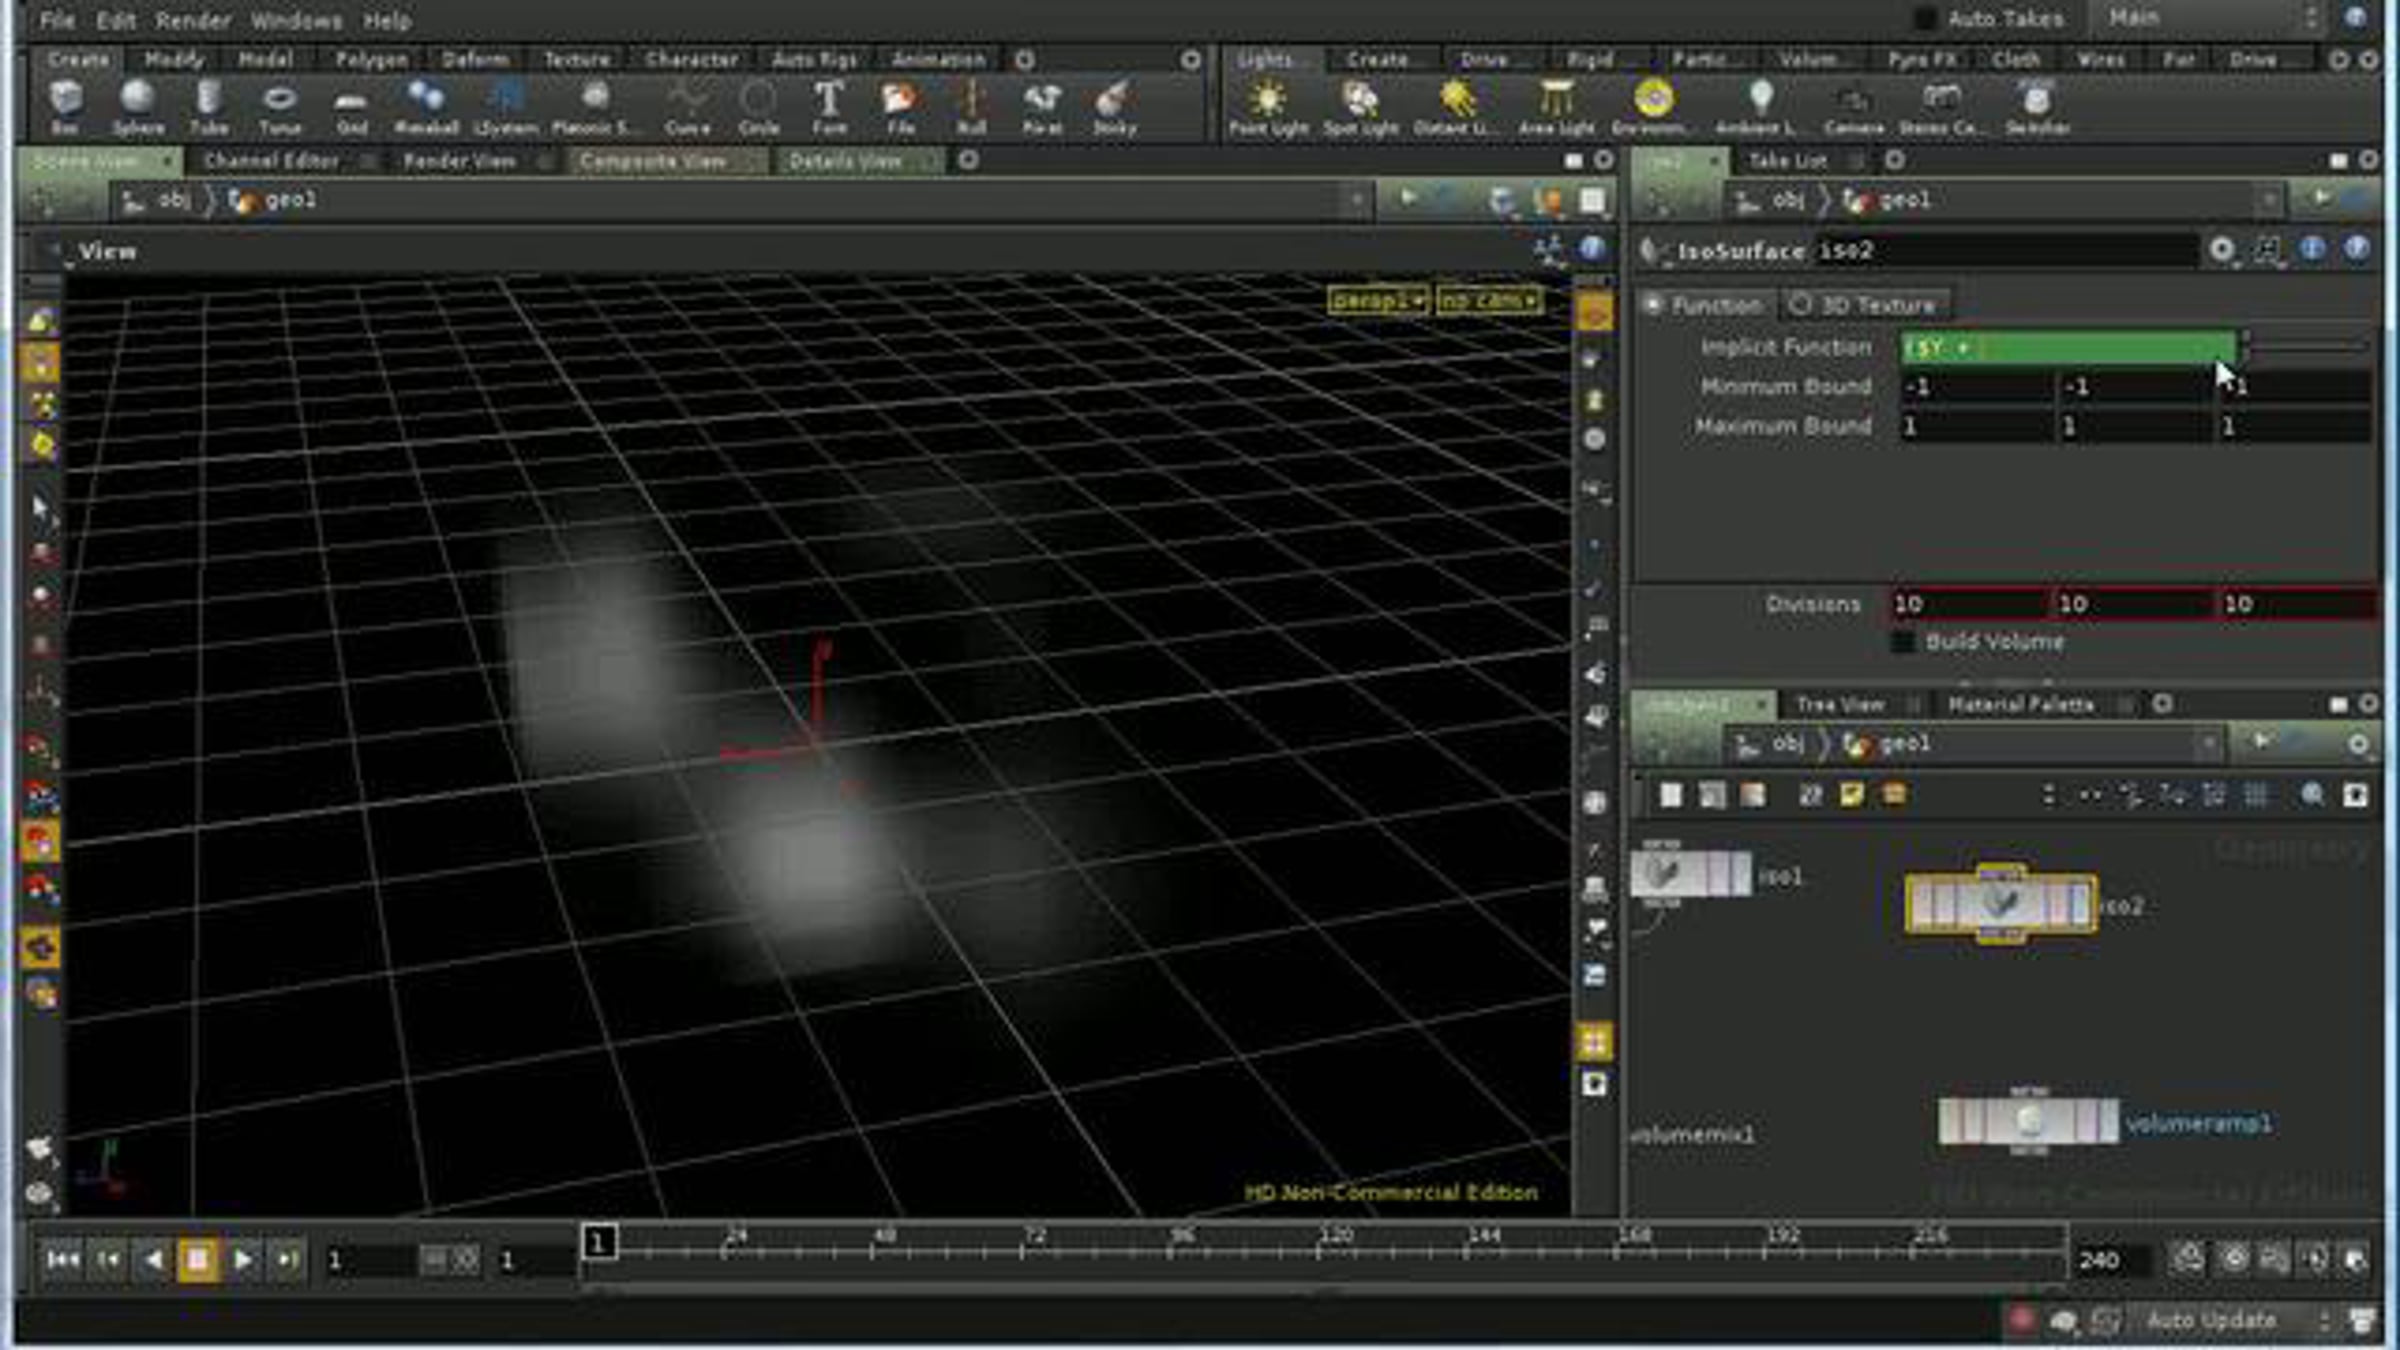This screenshot has width=2400, height=1350.
Task: Jump to the first frame button
Action: click(62, 1259)
